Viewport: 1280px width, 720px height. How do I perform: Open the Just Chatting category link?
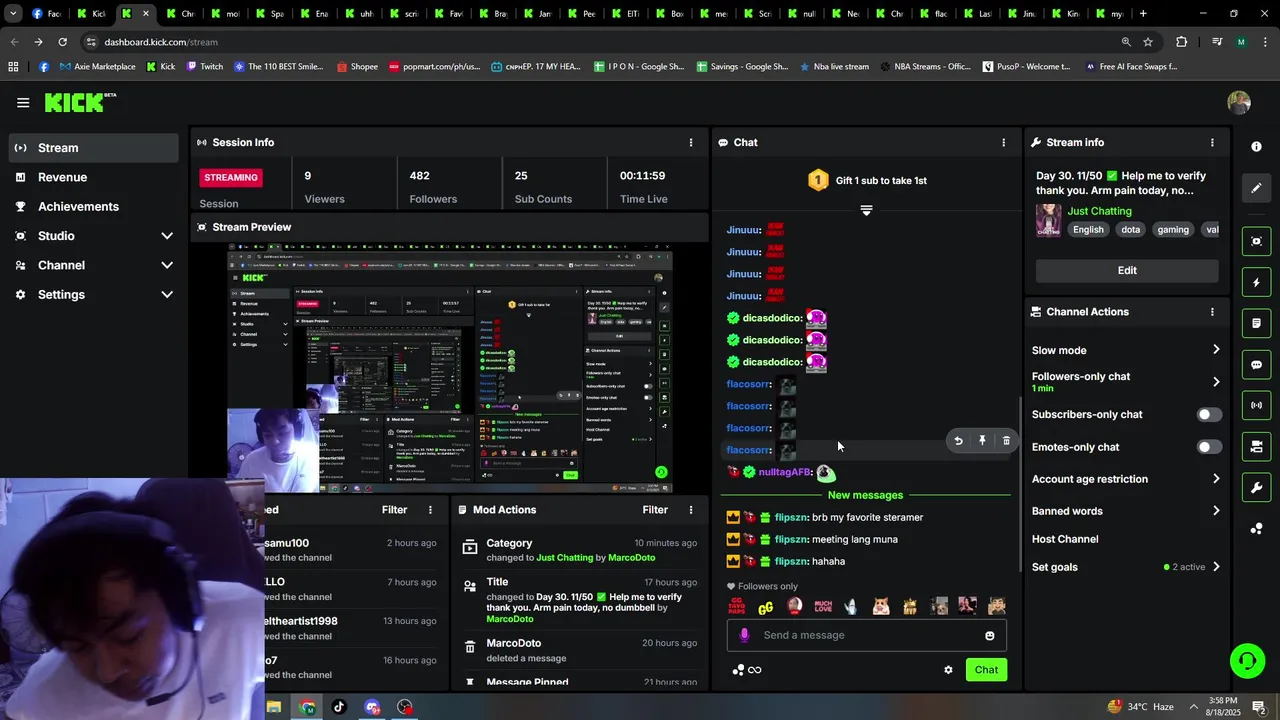1100,211
